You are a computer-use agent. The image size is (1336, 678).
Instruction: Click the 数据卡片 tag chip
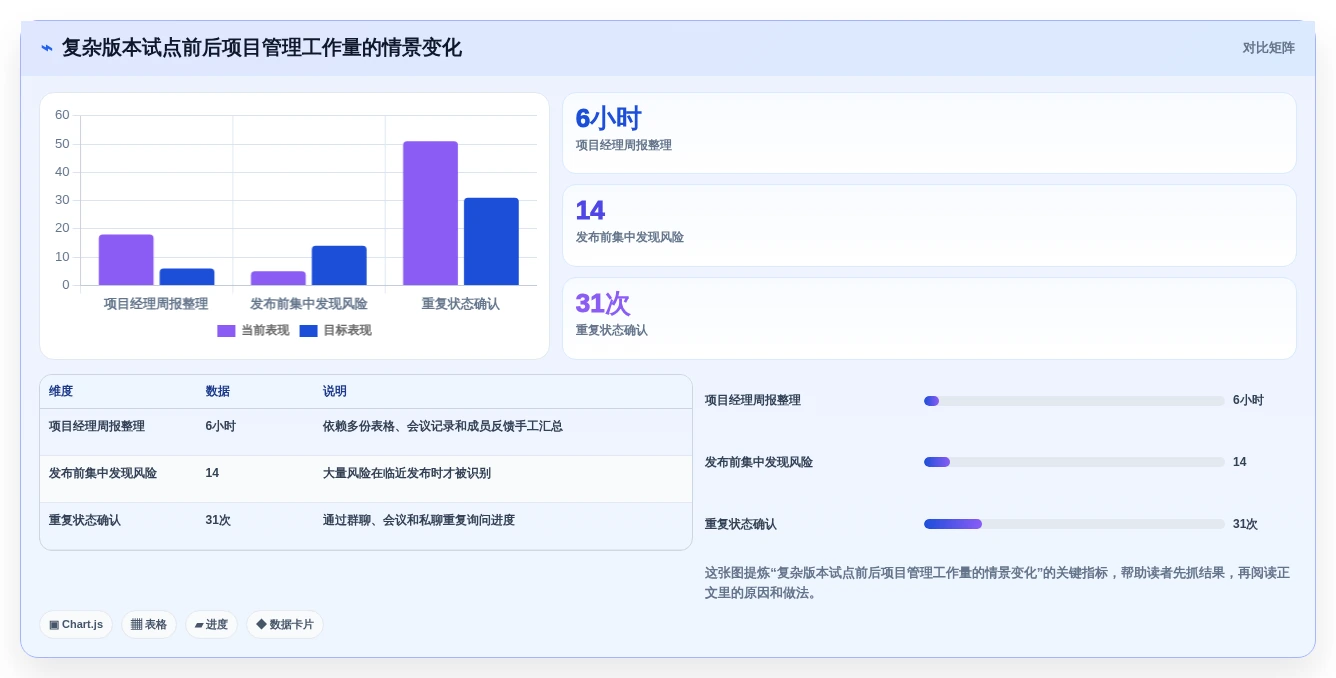click(x=285, y=624)
